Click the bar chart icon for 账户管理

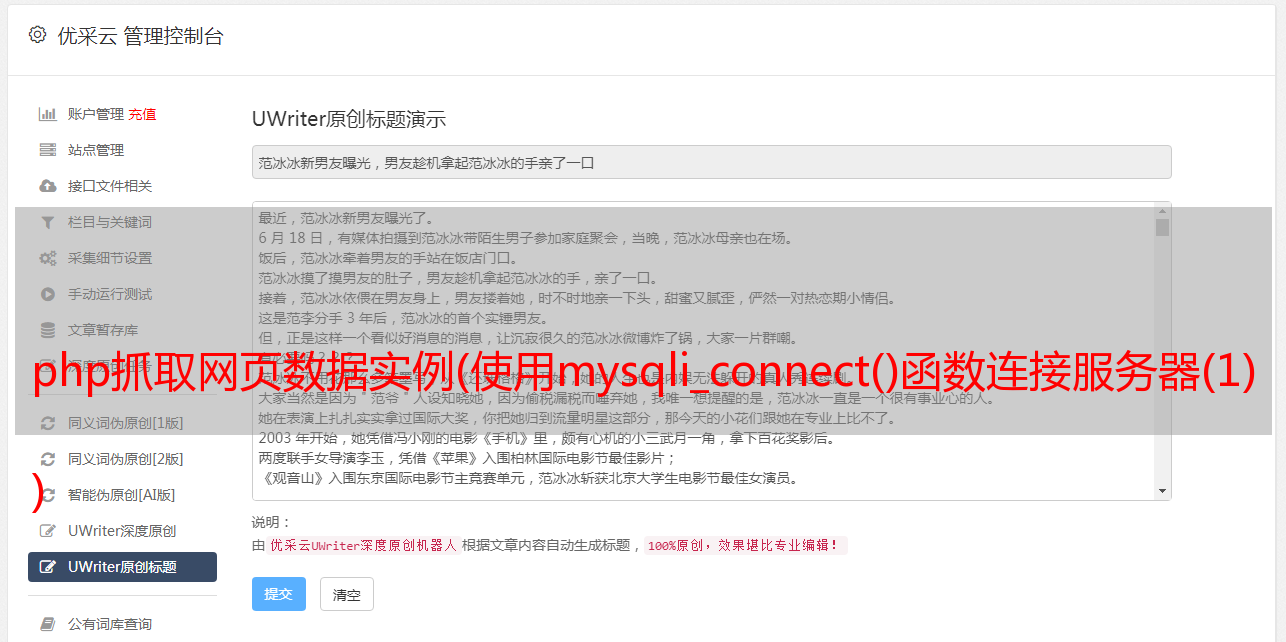[x=47, y=114]
